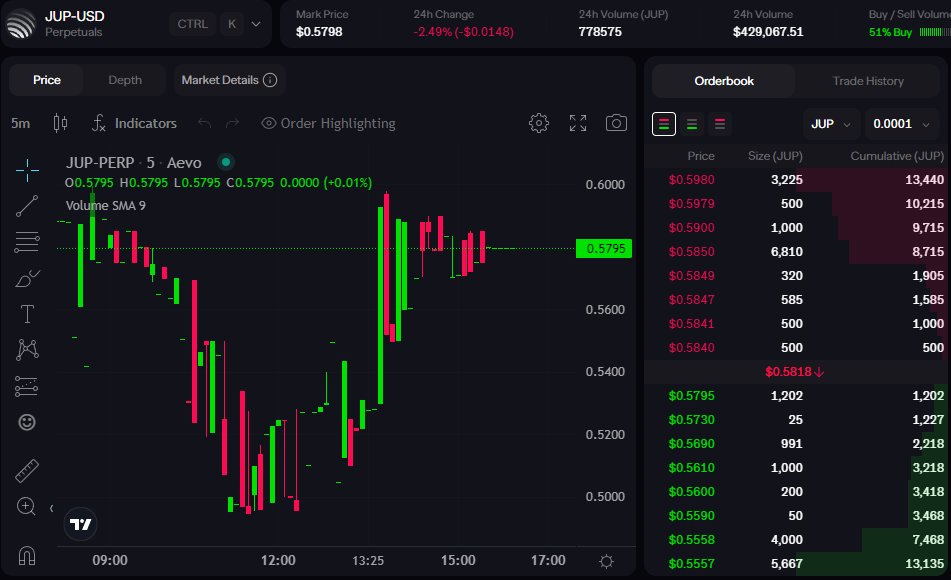This screenshot has height=580, width=951.
Task: Select the $0.5900 ask price
Action: (691, 228)
